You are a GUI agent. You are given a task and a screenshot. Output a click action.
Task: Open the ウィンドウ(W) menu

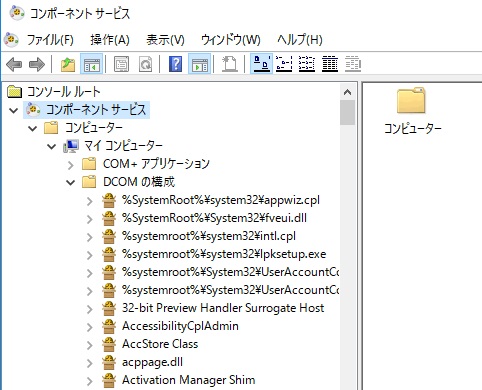coord(231,40)
